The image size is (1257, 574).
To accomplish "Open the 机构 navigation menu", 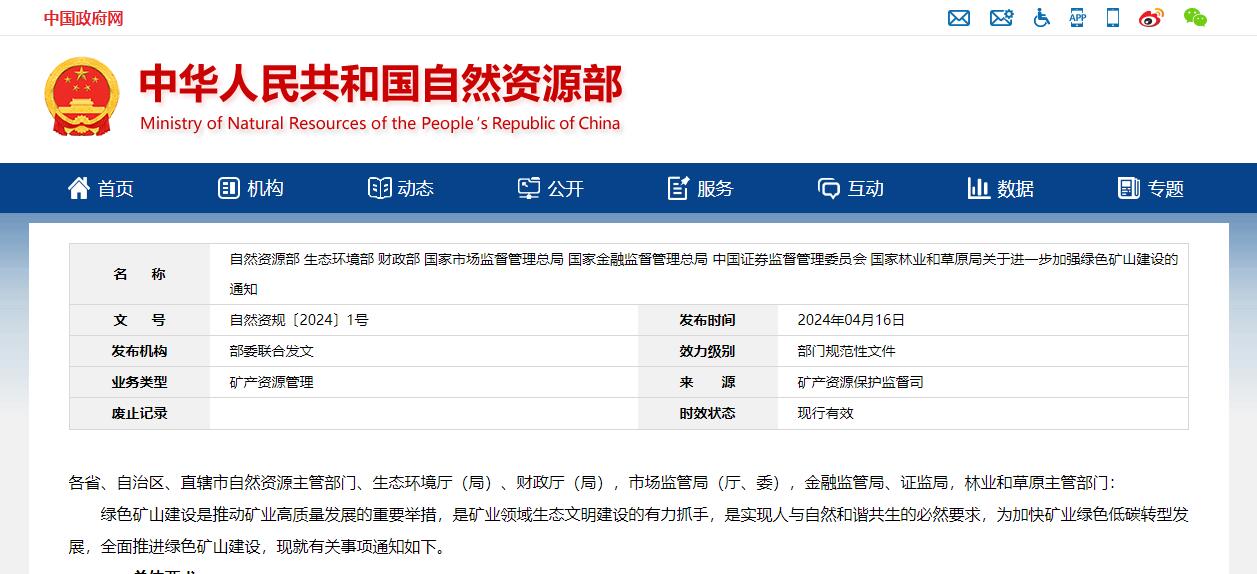I will coord(251,188).
